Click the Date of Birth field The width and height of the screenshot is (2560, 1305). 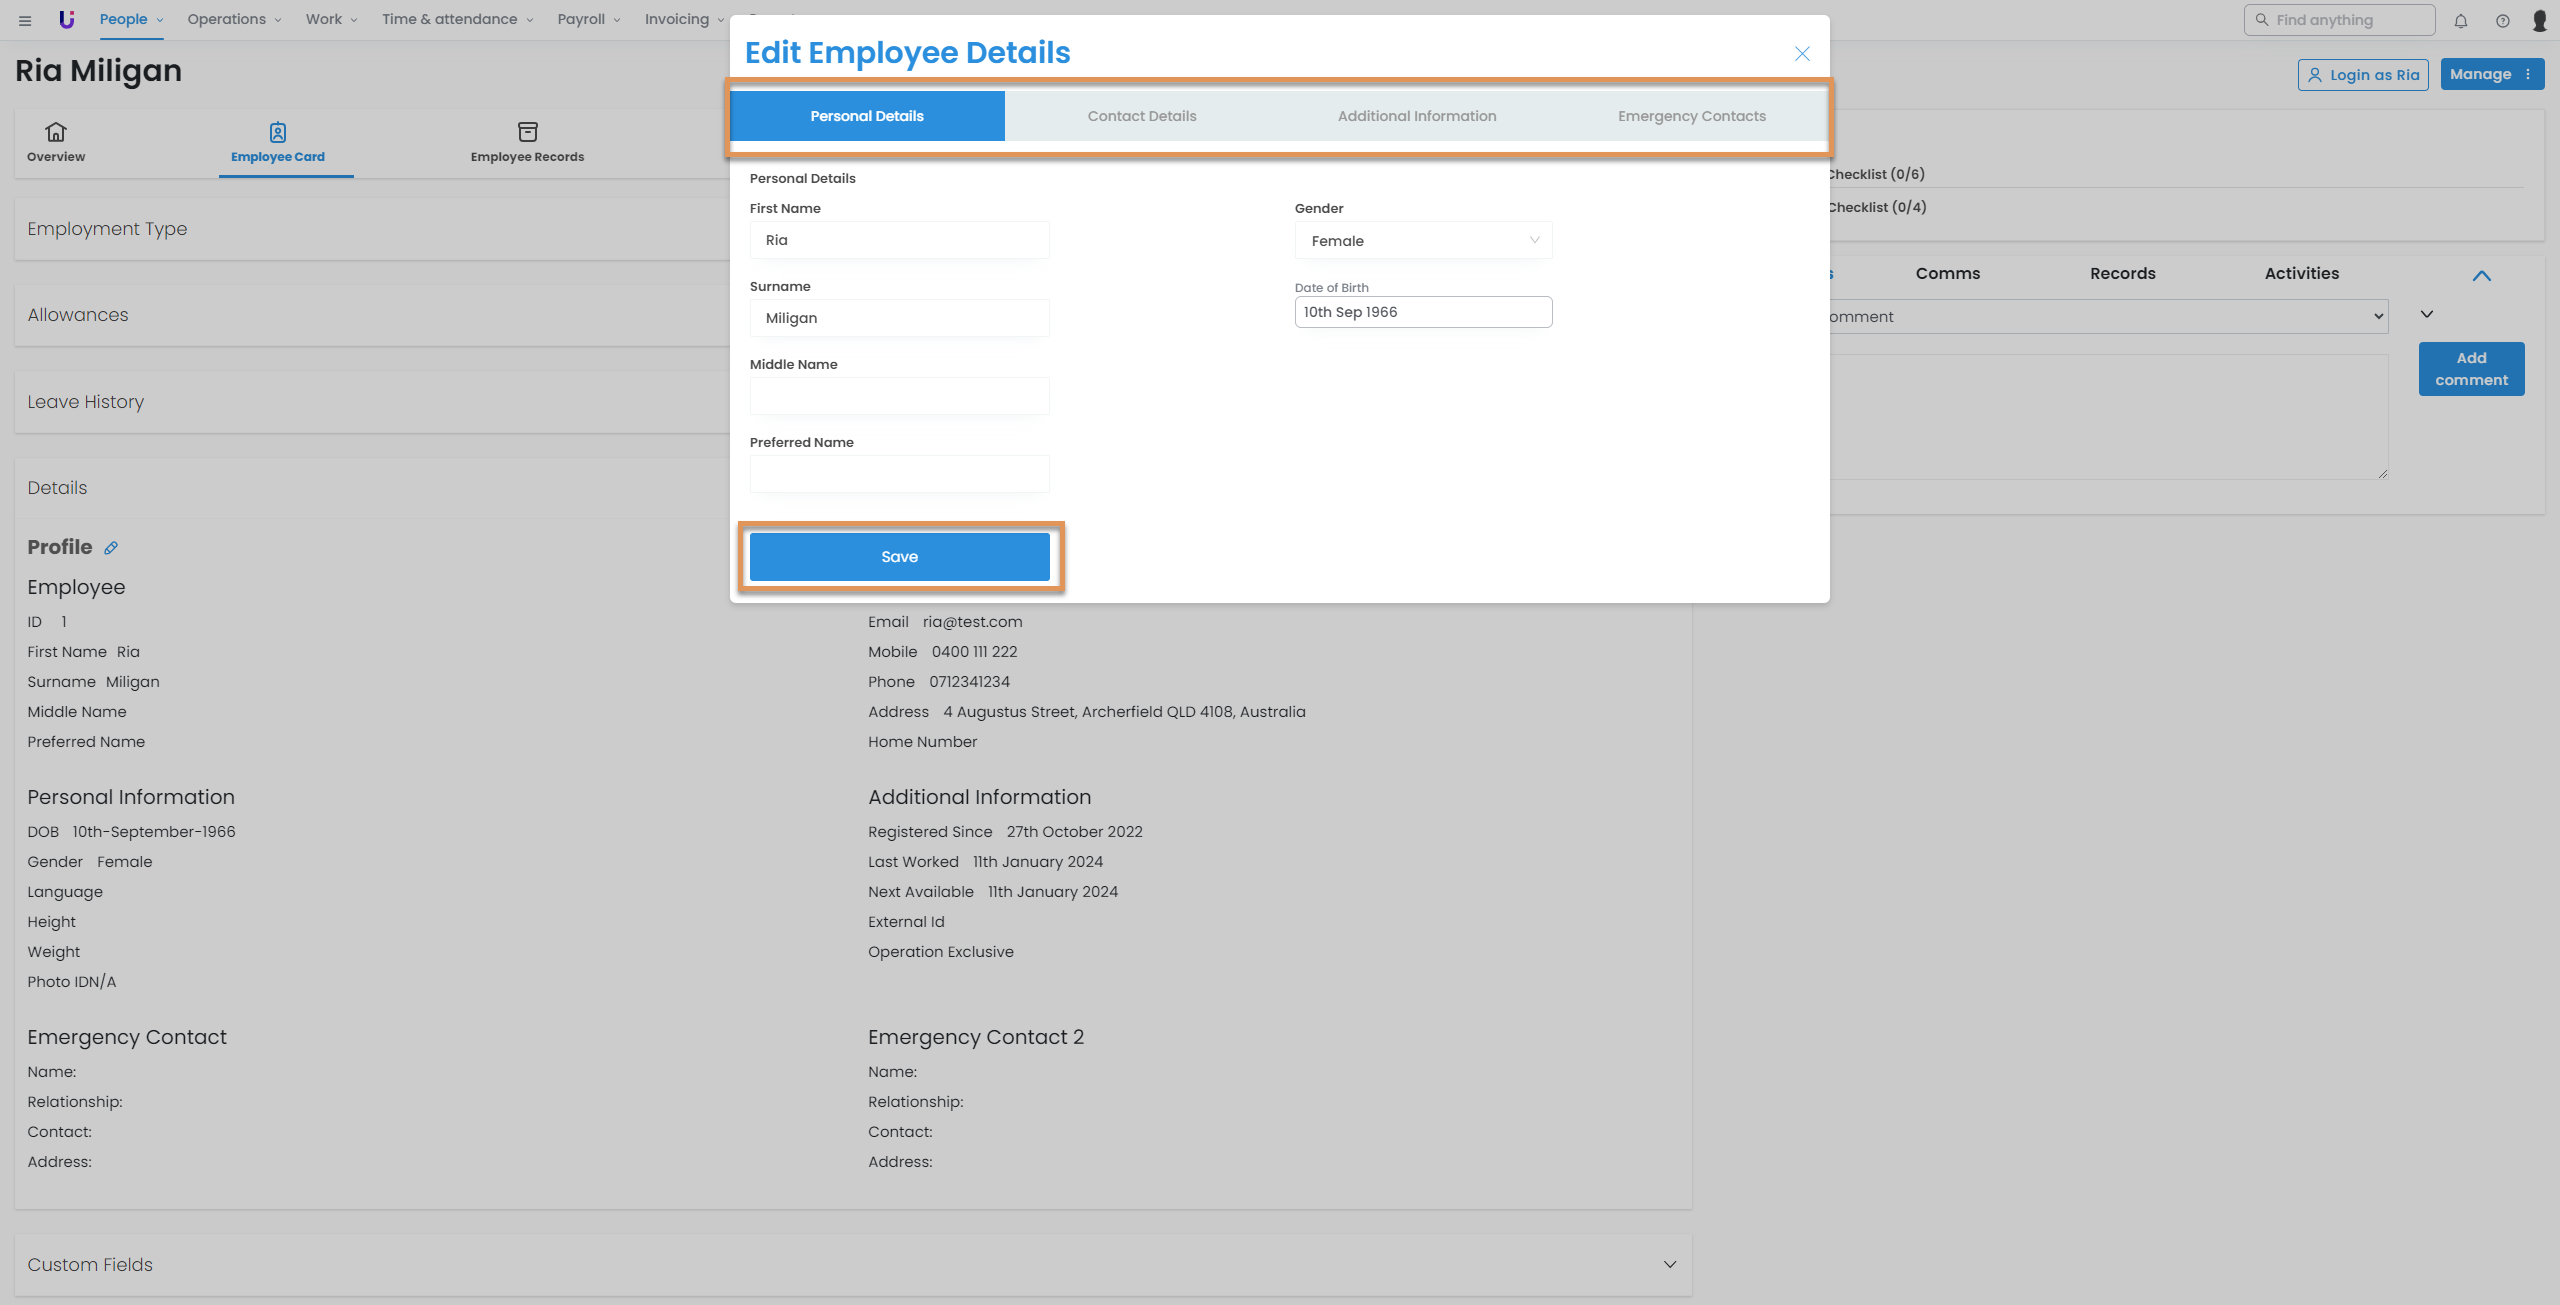coord(1423,312)
